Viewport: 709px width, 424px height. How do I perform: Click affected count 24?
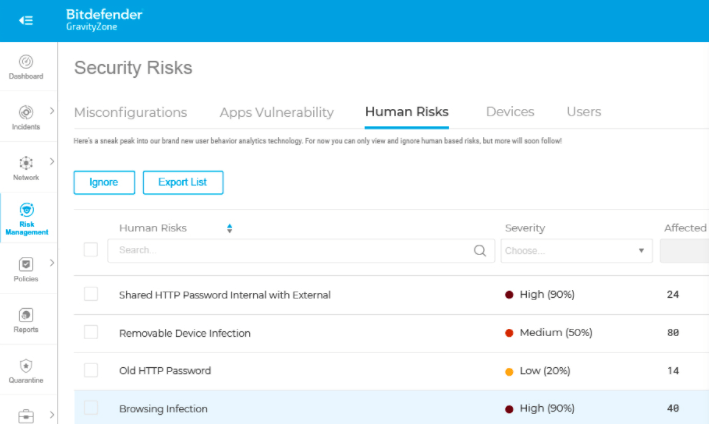673,295
